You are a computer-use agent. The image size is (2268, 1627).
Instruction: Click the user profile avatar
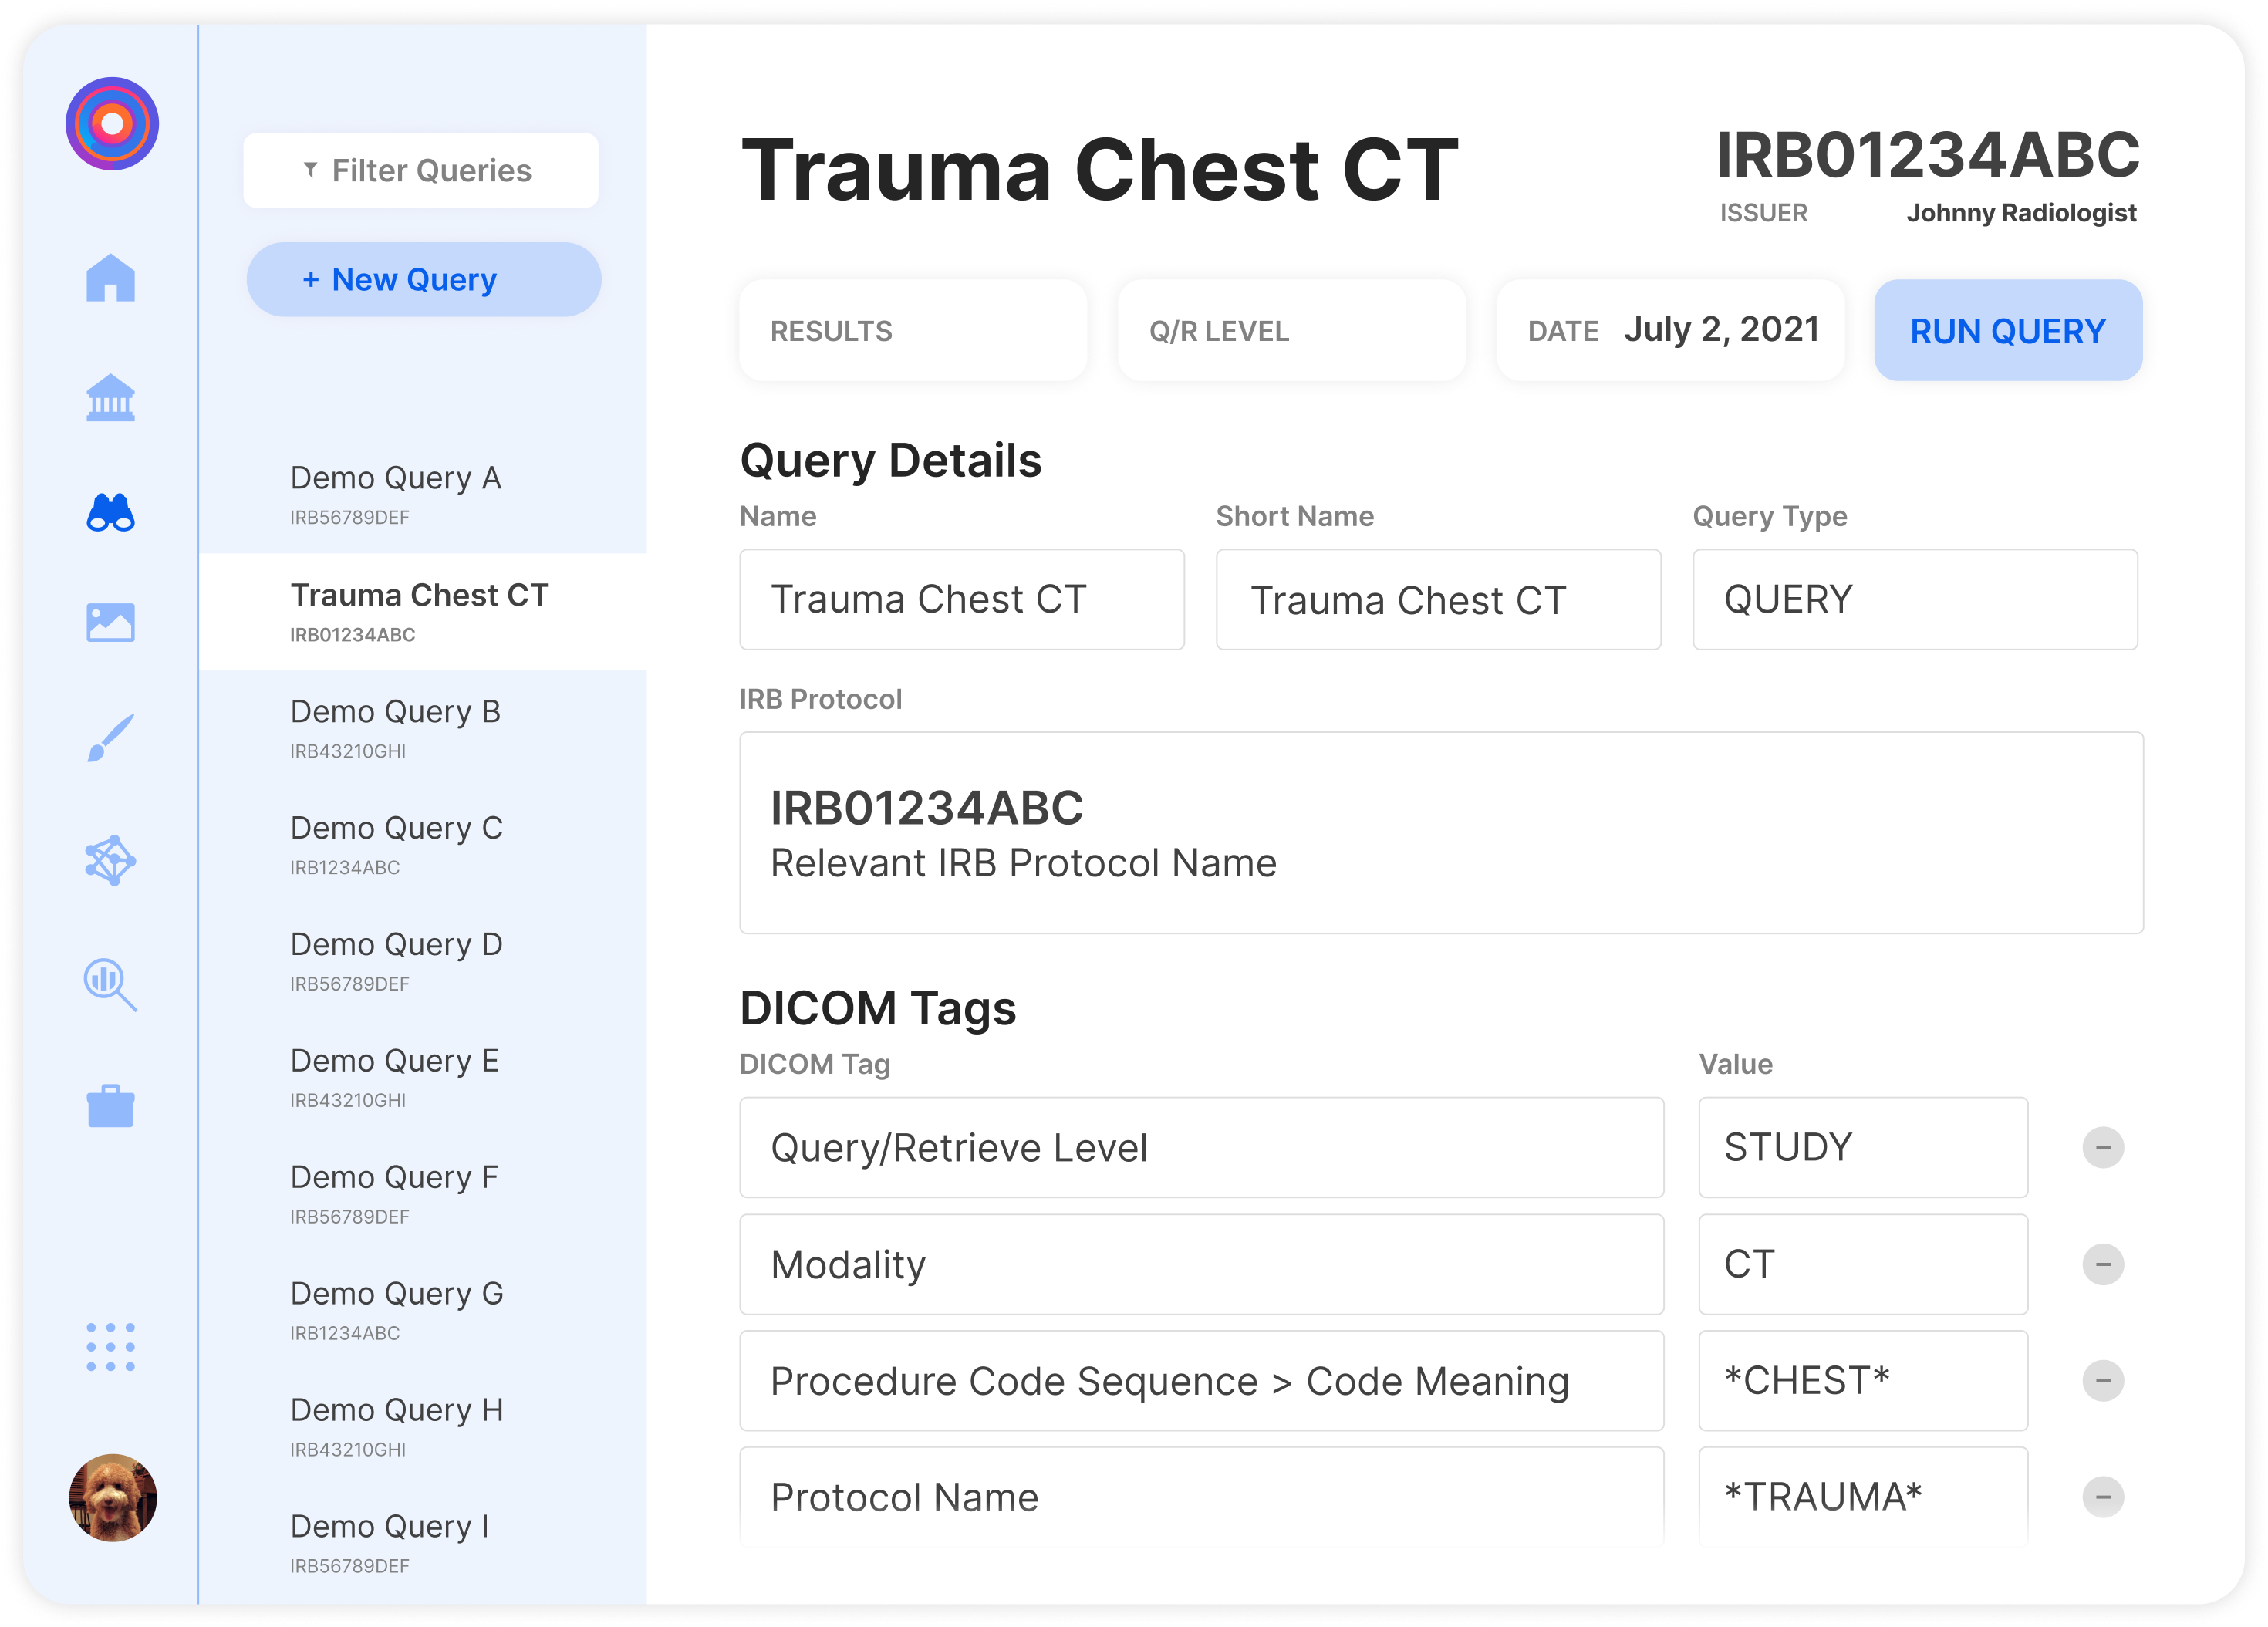coord(113,1497)
